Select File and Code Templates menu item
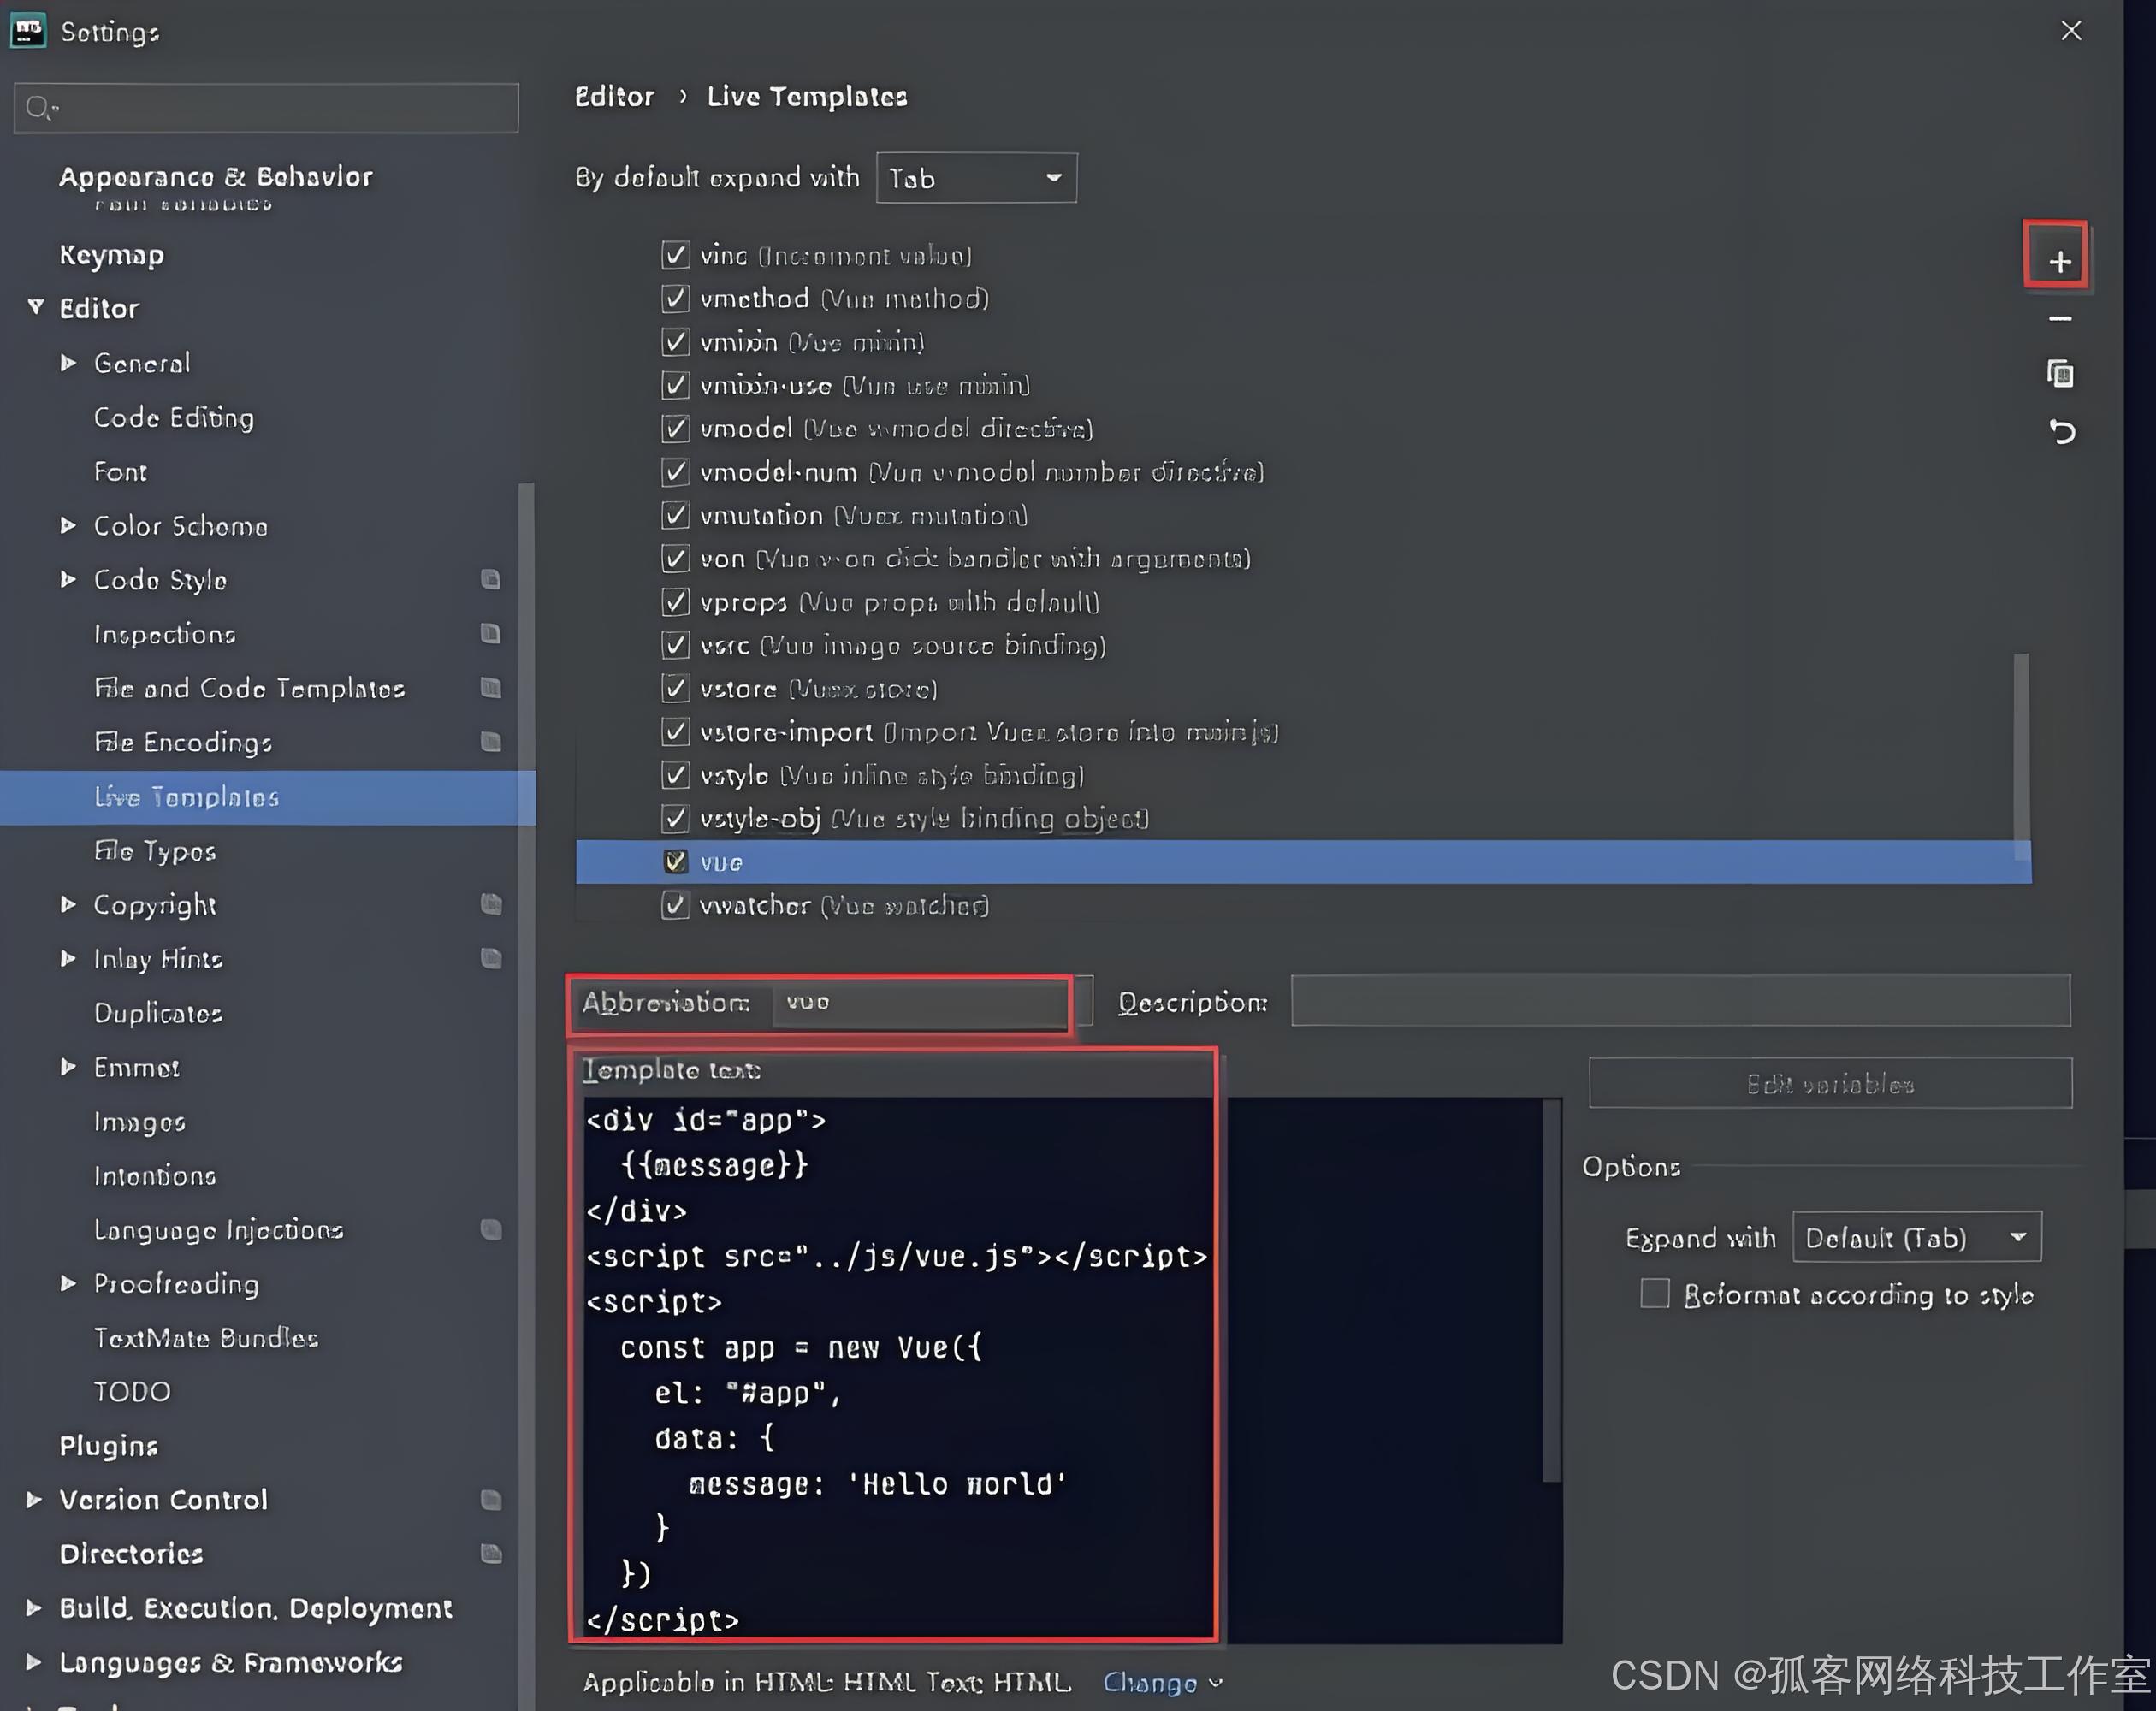The height and width of the screenshot is (1711, 2156). (248, 688)
